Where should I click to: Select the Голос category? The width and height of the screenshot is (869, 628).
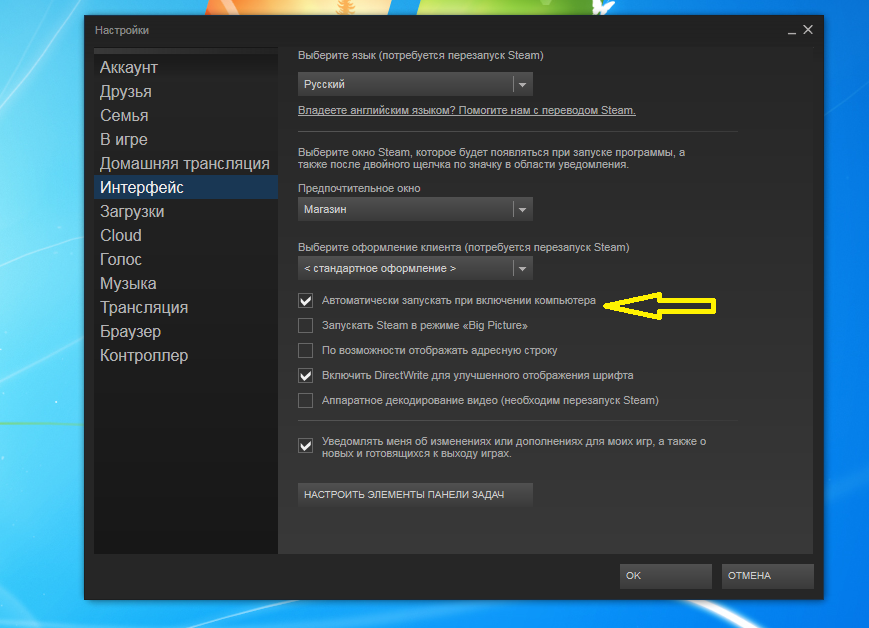point(186,259)
